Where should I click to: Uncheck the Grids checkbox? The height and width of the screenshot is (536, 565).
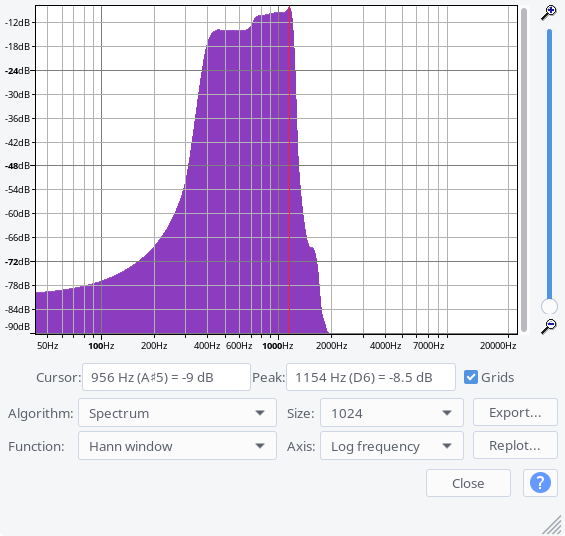pos(471,377)
